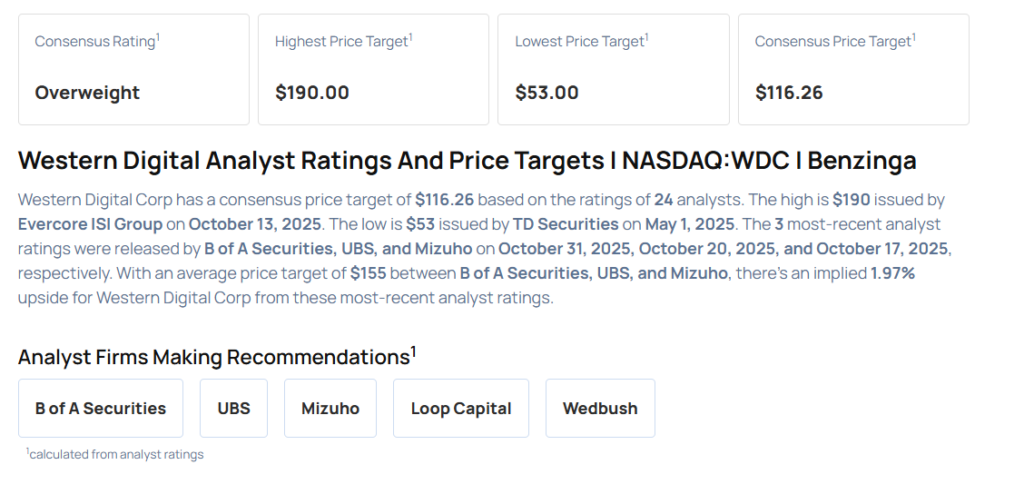Click the footnote superscript after Recommendations heading
The image size is (1024, 504).
(413, 352)
